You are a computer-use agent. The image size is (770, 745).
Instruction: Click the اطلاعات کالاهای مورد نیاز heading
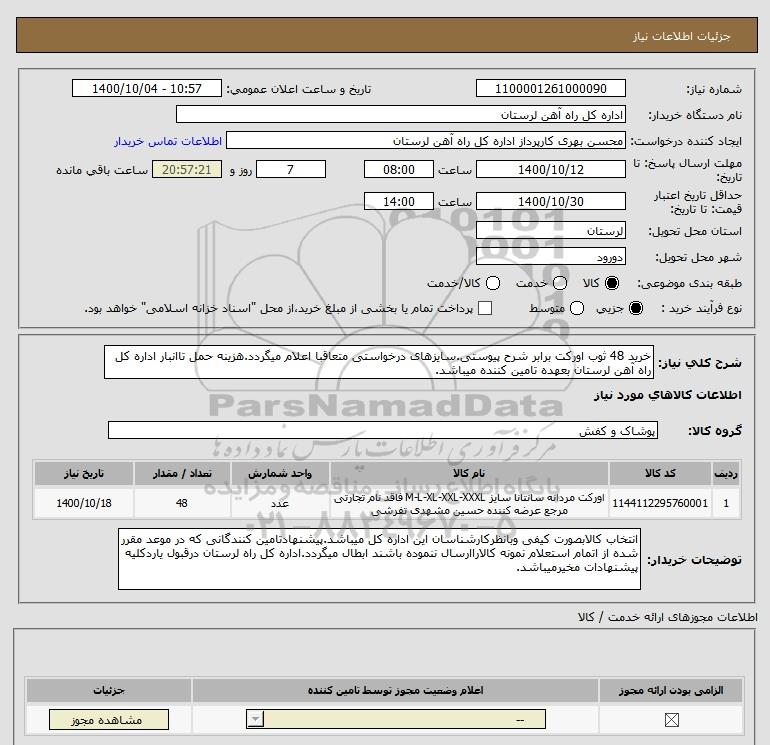click(668, 395)
